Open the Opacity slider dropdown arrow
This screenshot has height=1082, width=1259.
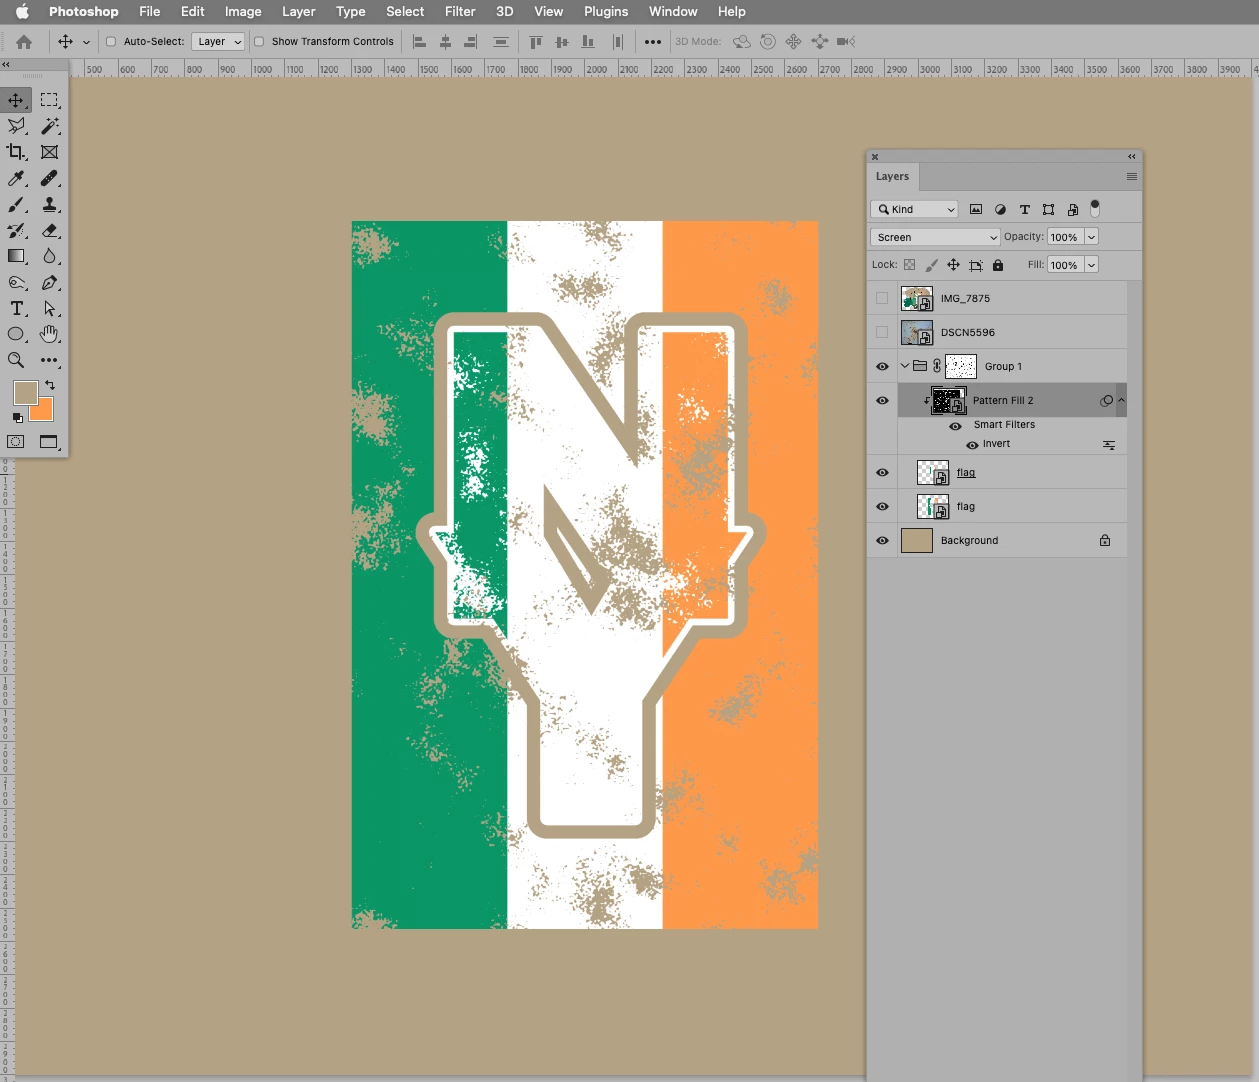point(1092,237)
